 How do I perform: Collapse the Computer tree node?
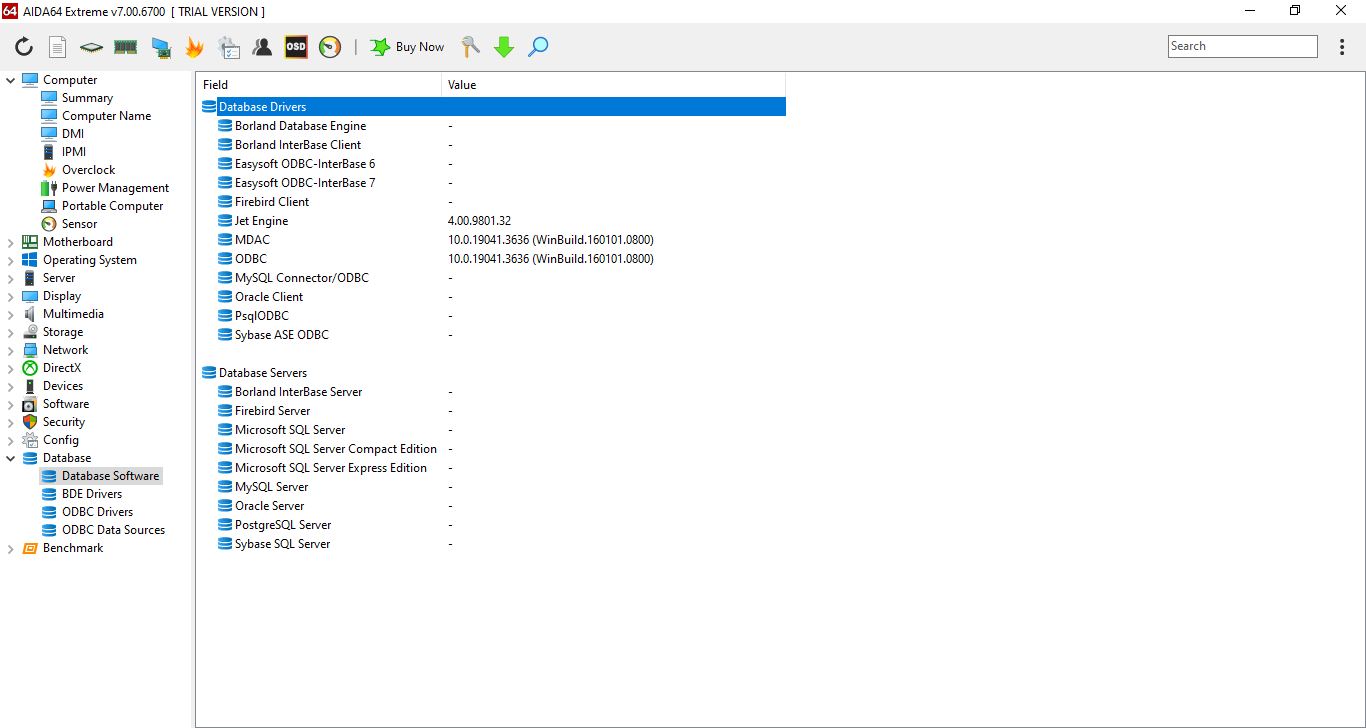pyautogui.click(x=11, y=80)
